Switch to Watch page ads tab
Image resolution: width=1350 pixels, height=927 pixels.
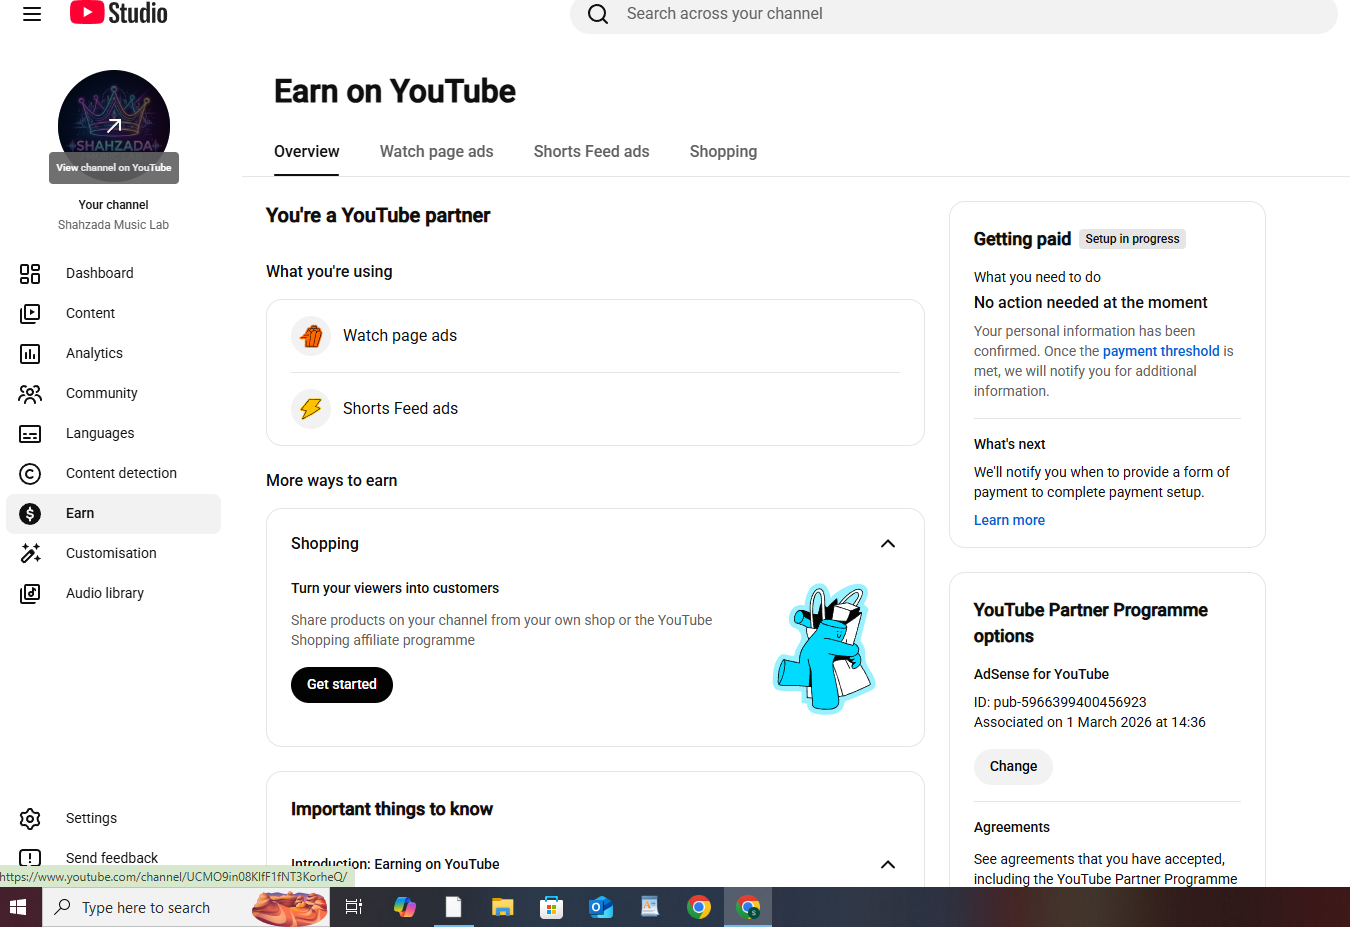(437, 152)
